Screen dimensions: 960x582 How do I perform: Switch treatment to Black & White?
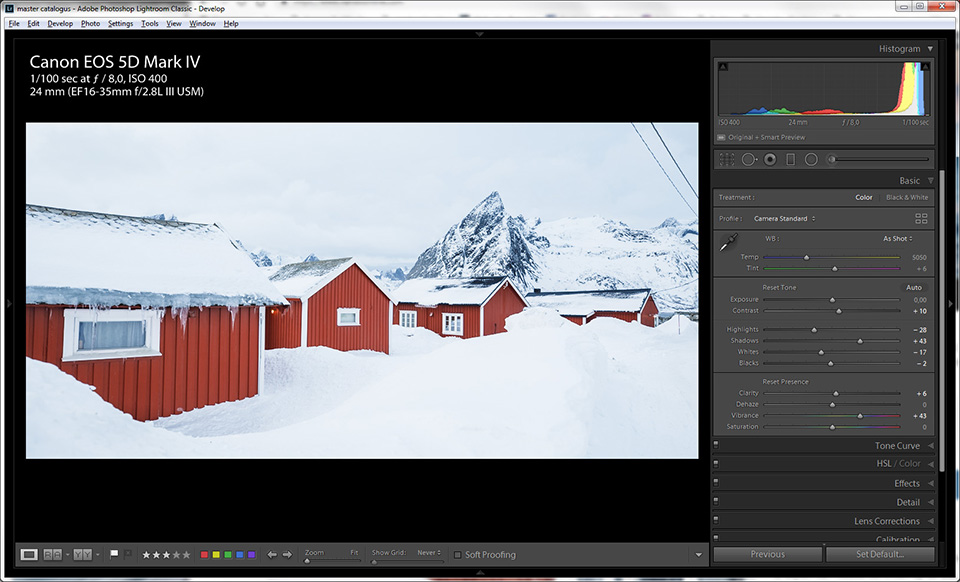(x=907, y=197)
